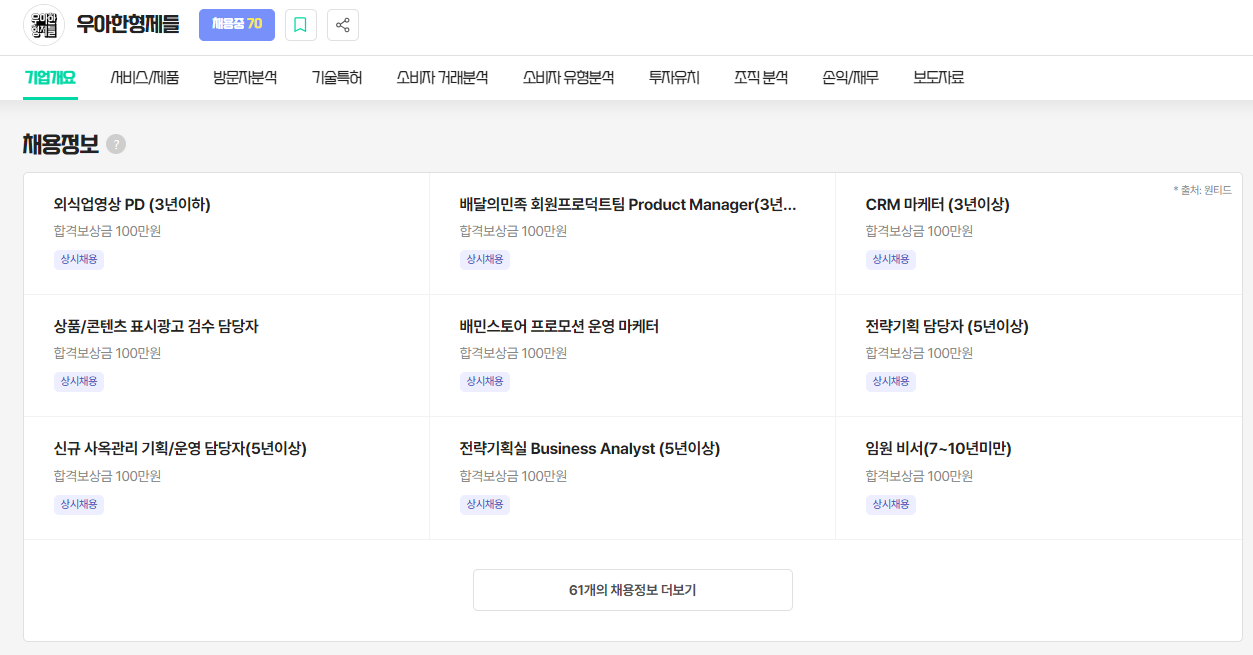The image size is (1253, 655).
Task: Open the CRM 마케터 (3년이상) posting
Action: (x=938, y=205)
